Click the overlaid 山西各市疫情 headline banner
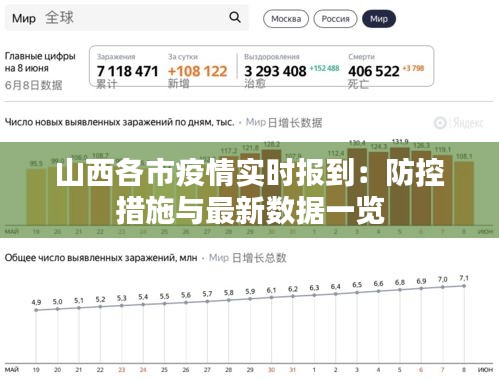The height and width of the screenshot is (381, 499). (x=249, y=190)
